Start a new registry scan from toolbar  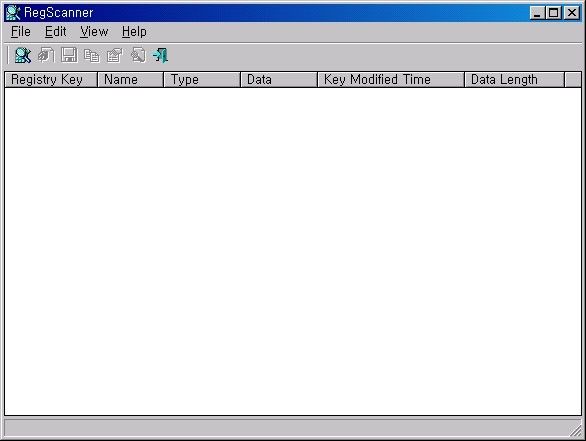coord(23,55)
